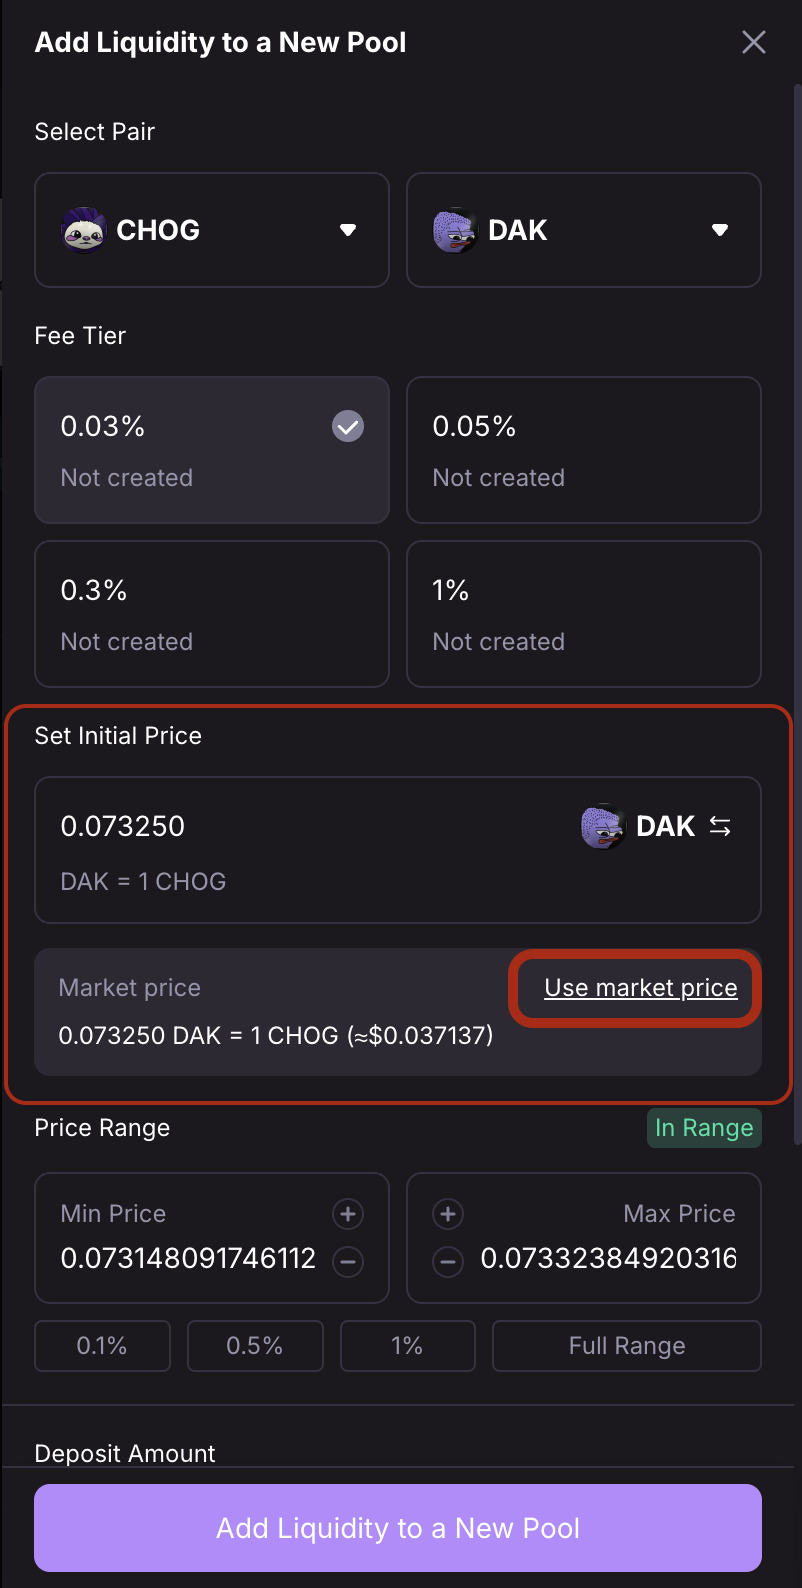The image size is (802, 1588).
Task: Select the 0.3% fee tier
Action: pos(211,614)
